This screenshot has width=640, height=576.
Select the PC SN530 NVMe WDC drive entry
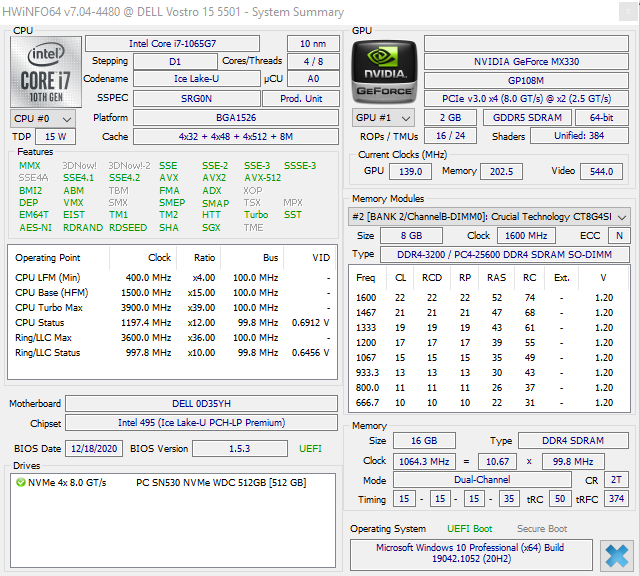pos(172,483)
